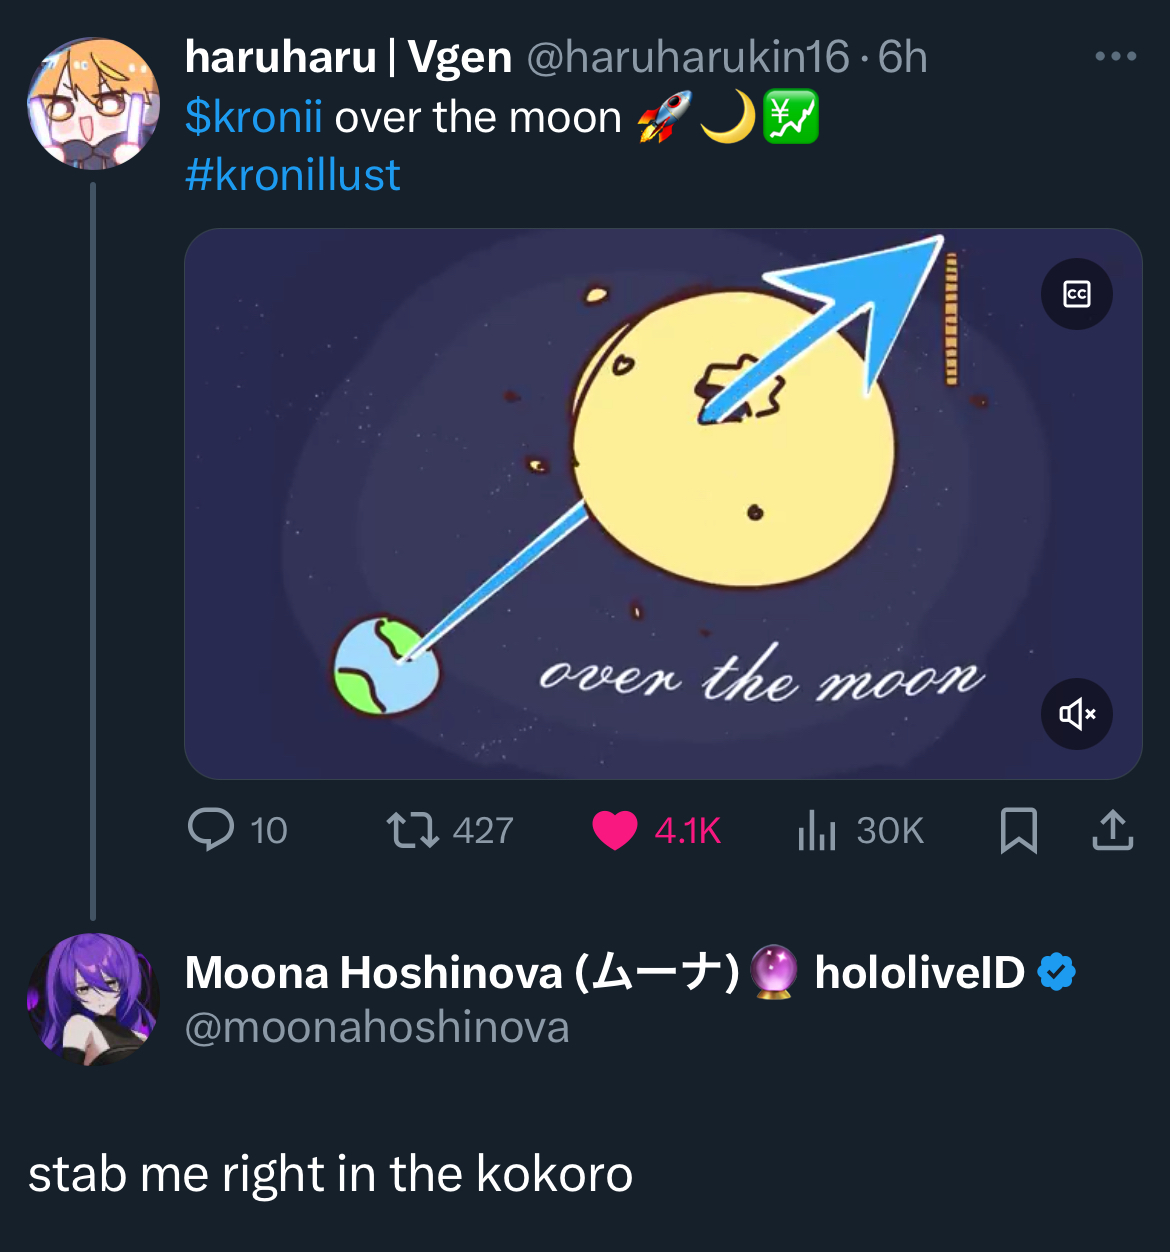The width and height of the screenshot is (1170, 1252).
Task: Unmute the video sound
Action: [1077, 714]
